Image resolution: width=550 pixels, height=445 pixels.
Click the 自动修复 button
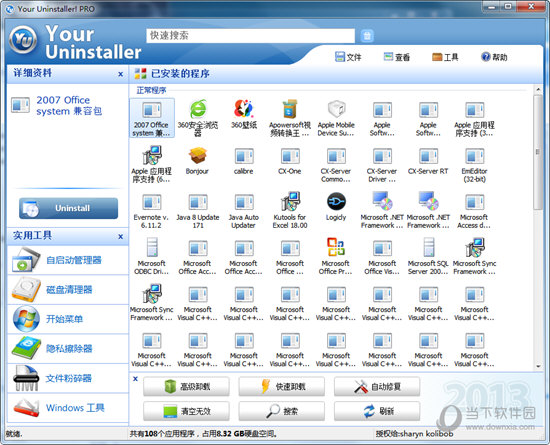377,386
